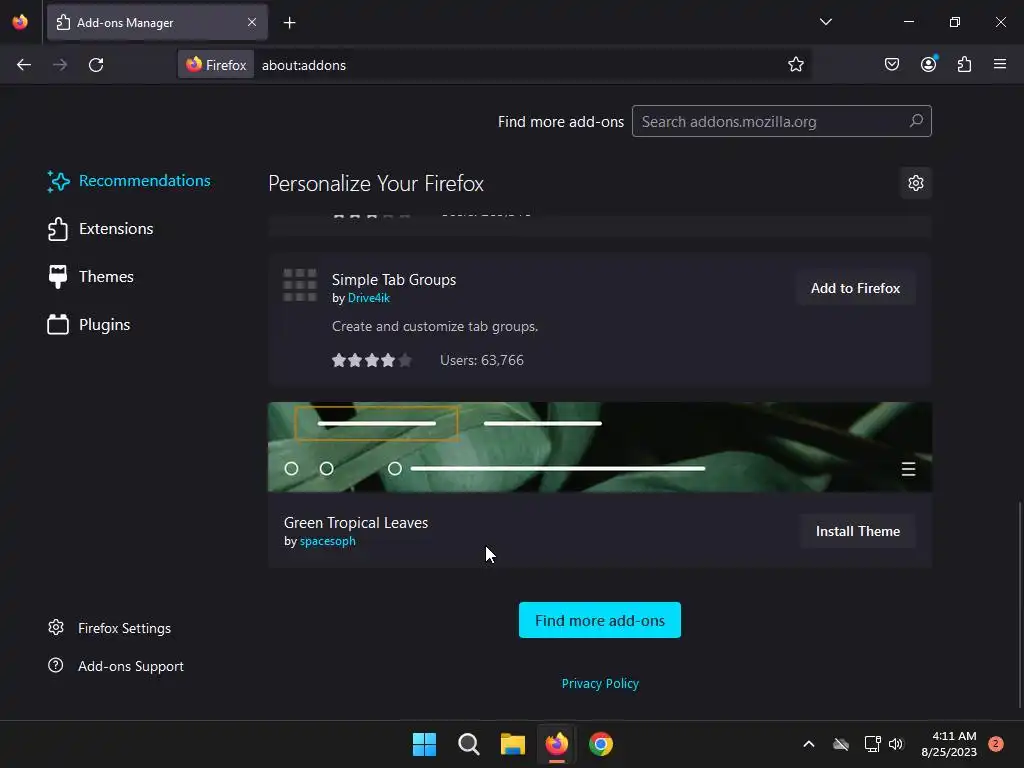The width and height of the screenshot is (1024, 768).
Task: Open the notification badge showing 2
Action: tap(995, 744)
